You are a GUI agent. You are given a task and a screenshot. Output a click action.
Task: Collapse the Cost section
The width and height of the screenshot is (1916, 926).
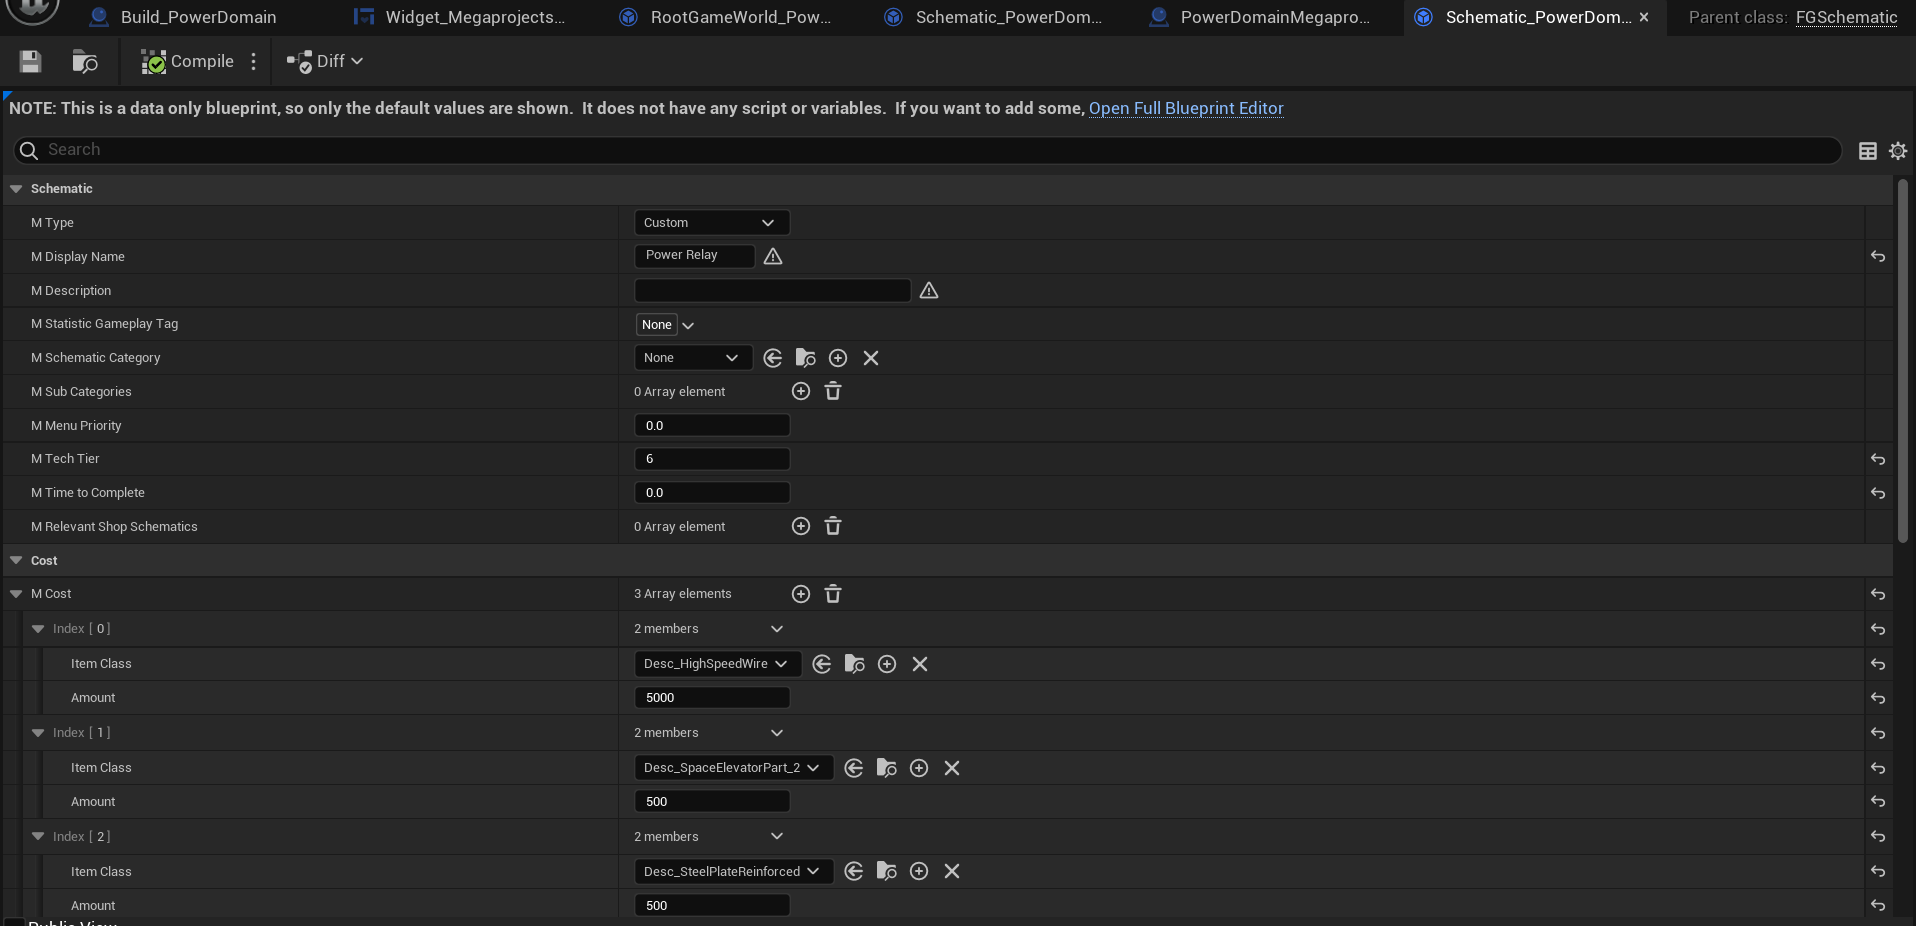[16, 561]
